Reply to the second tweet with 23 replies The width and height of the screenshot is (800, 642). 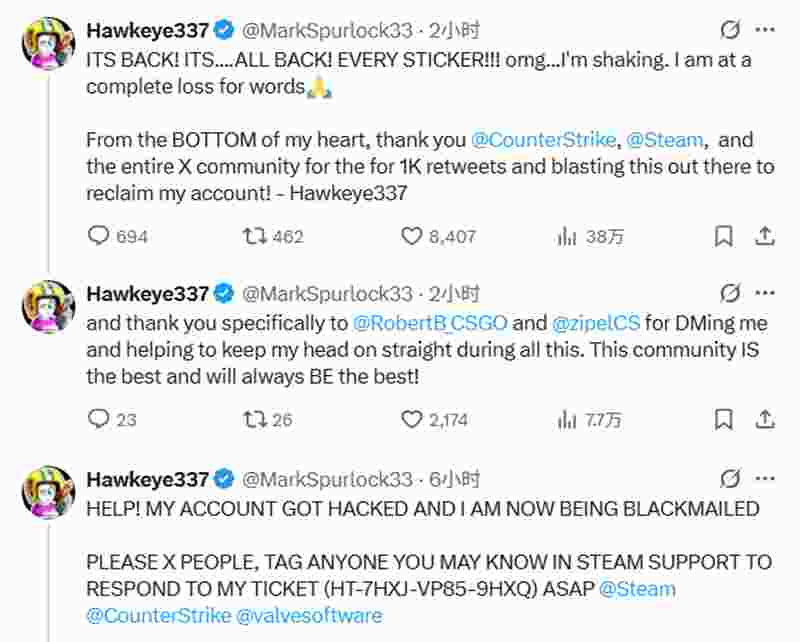click(x=99, y=419)
